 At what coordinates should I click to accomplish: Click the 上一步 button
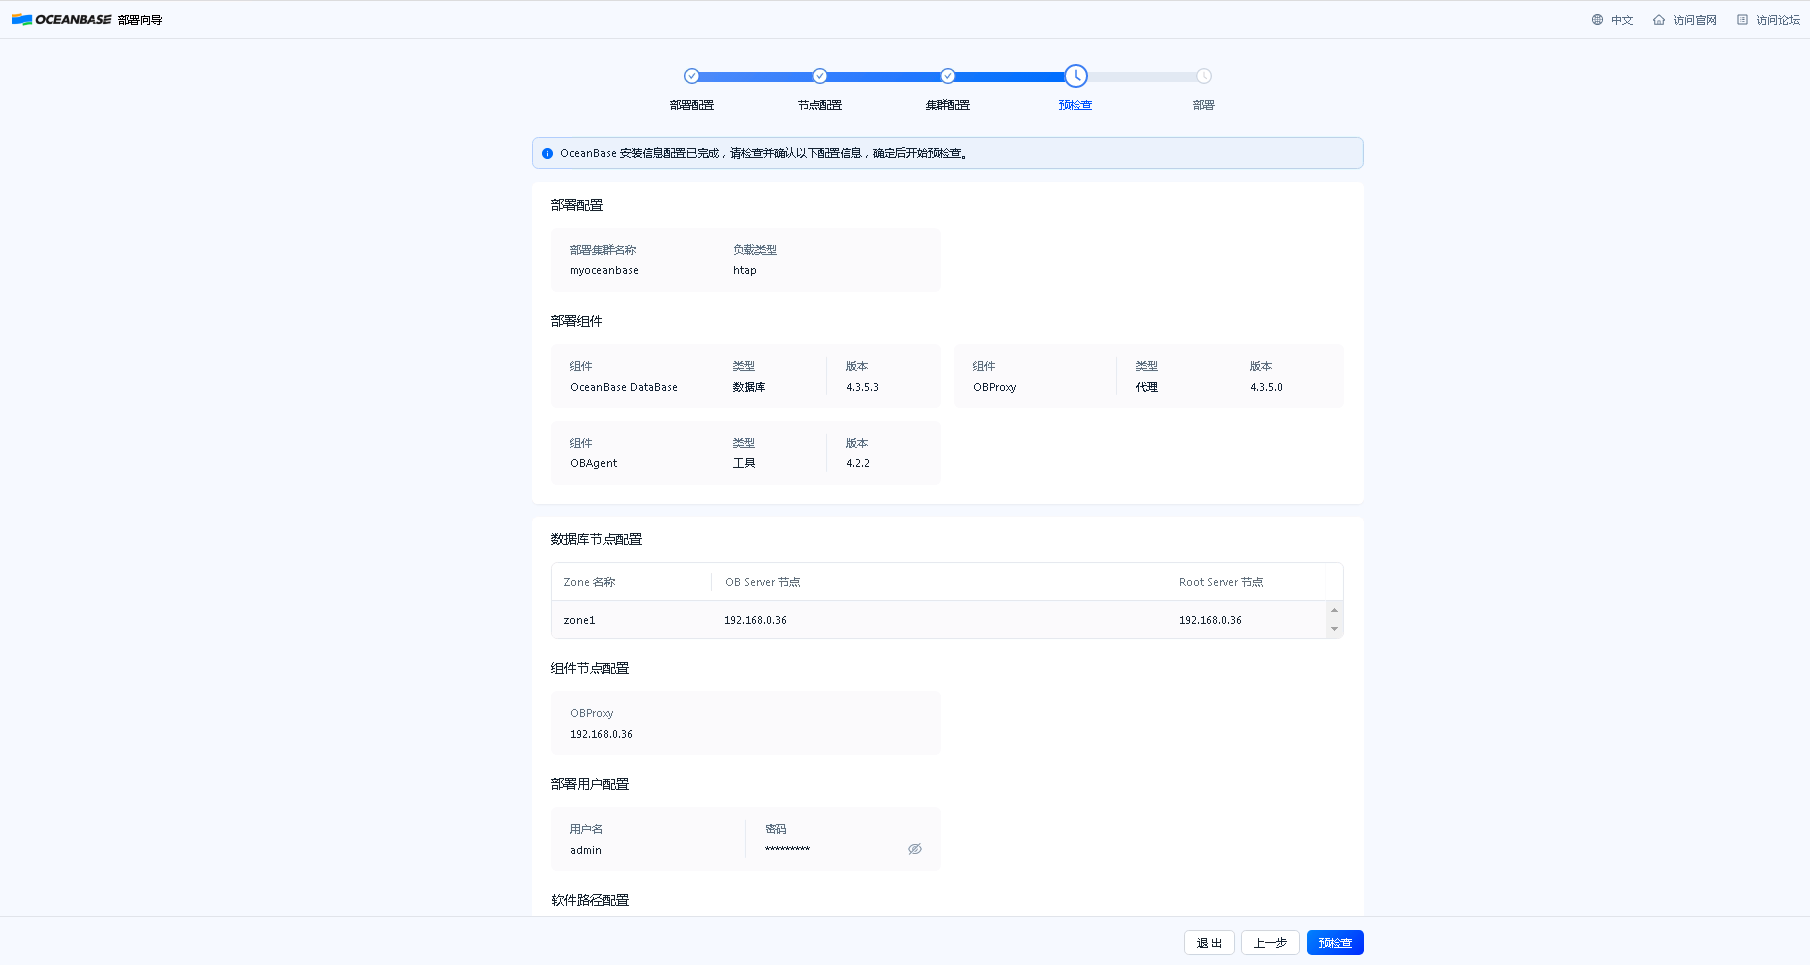coord(1270,943)
